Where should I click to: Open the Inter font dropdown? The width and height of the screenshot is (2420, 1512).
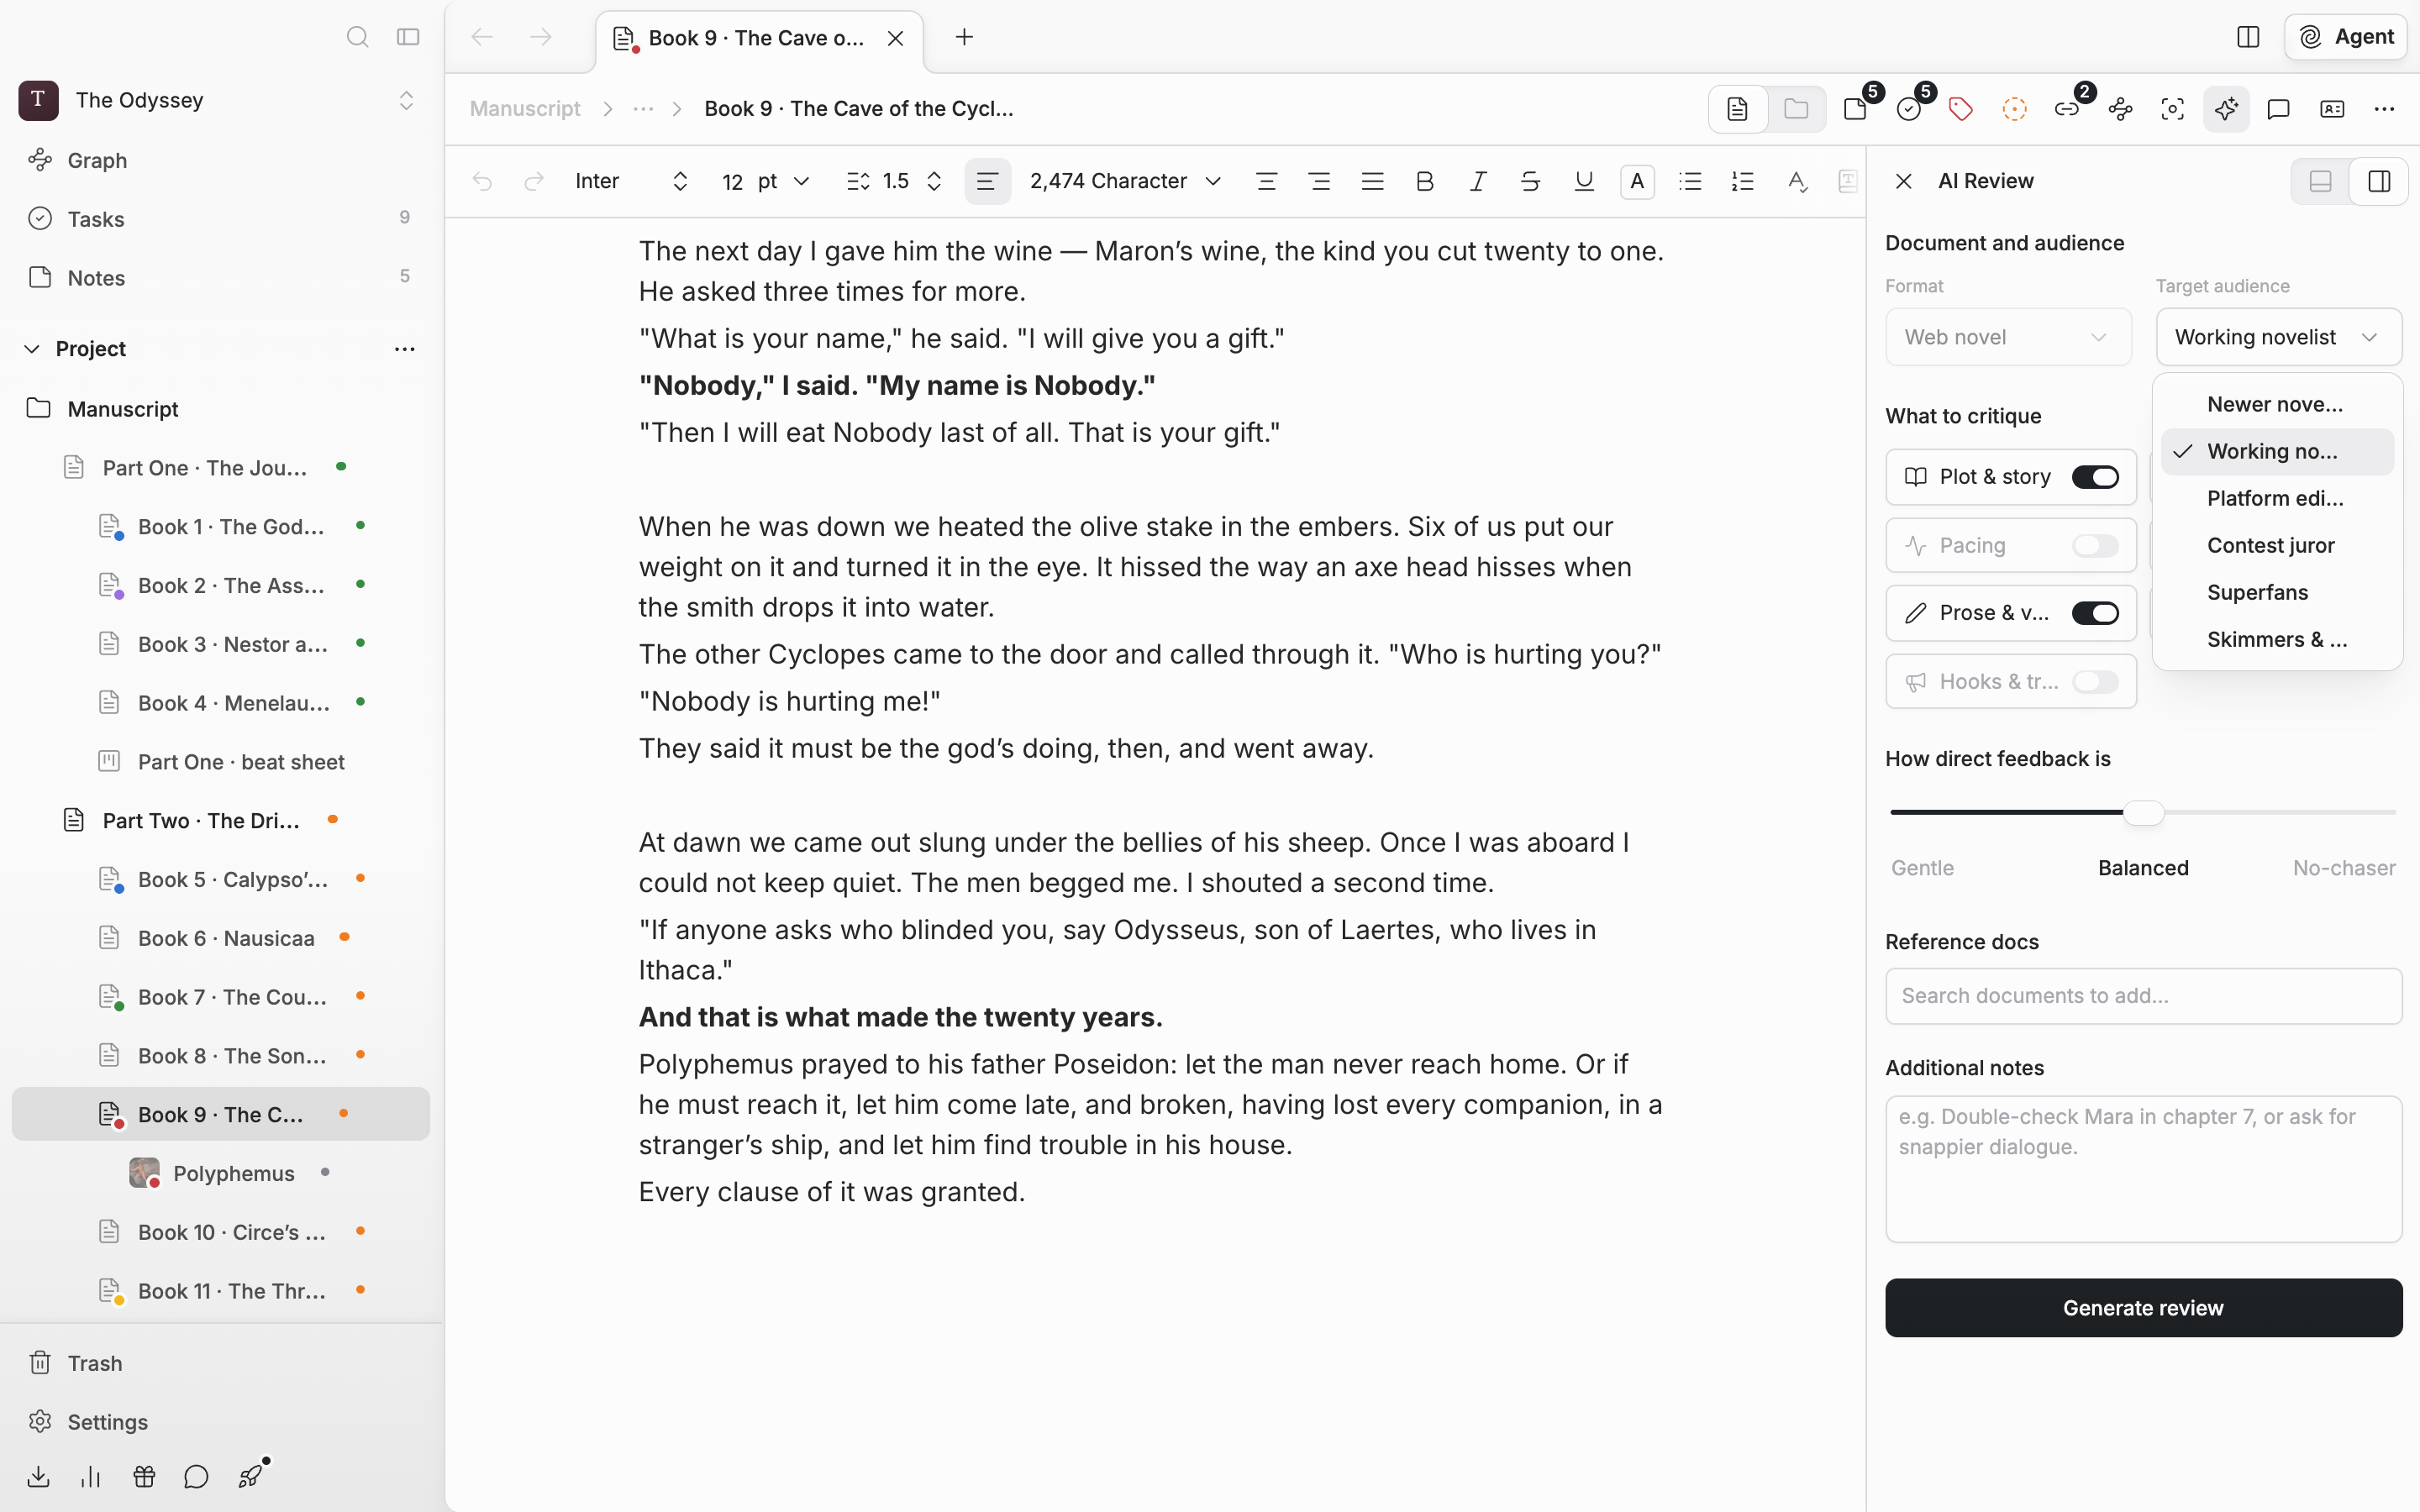point(632,181)
